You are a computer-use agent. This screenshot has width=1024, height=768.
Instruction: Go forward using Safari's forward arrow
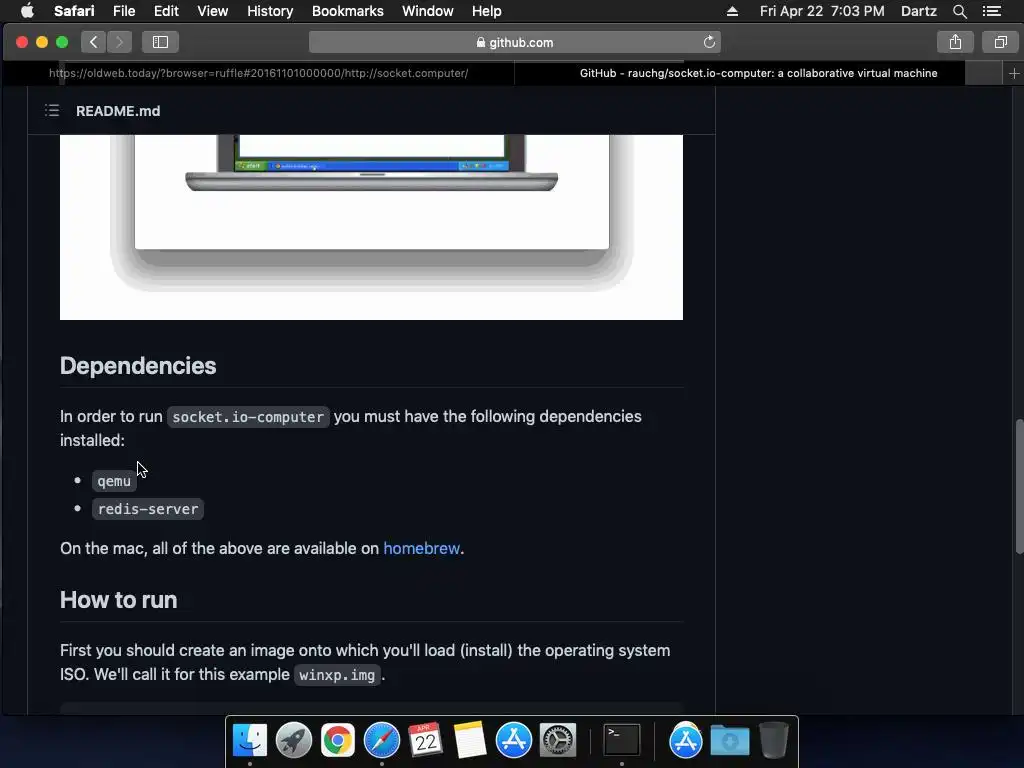120,42
